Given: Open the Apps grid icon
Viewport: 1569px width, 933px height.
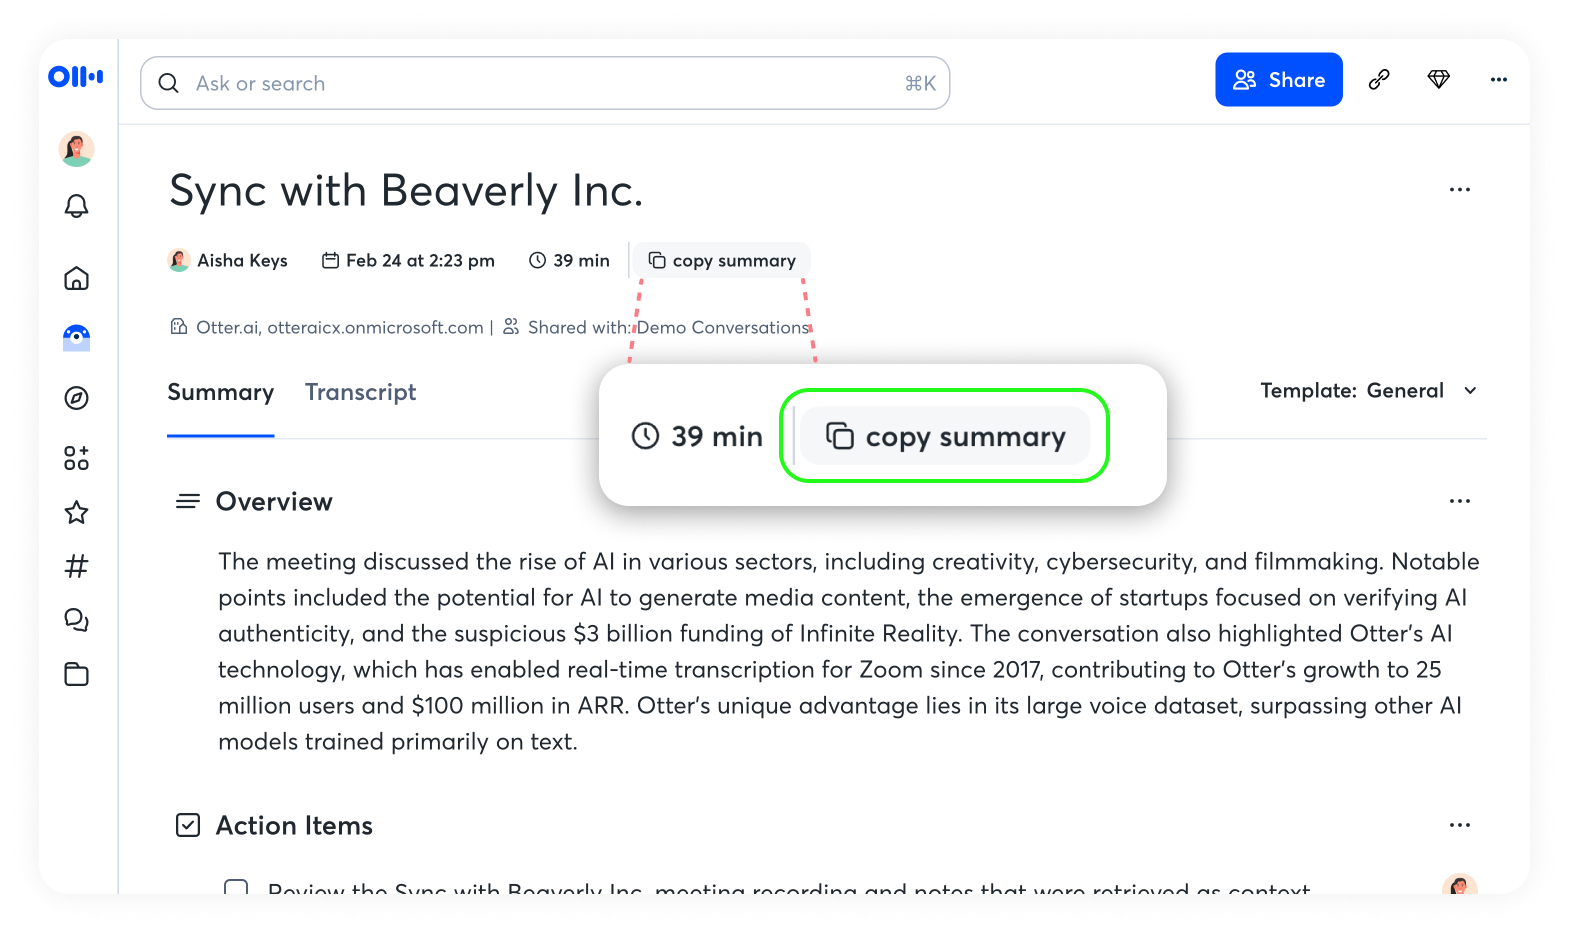Looking at the screenshot, I should point(76,458).
